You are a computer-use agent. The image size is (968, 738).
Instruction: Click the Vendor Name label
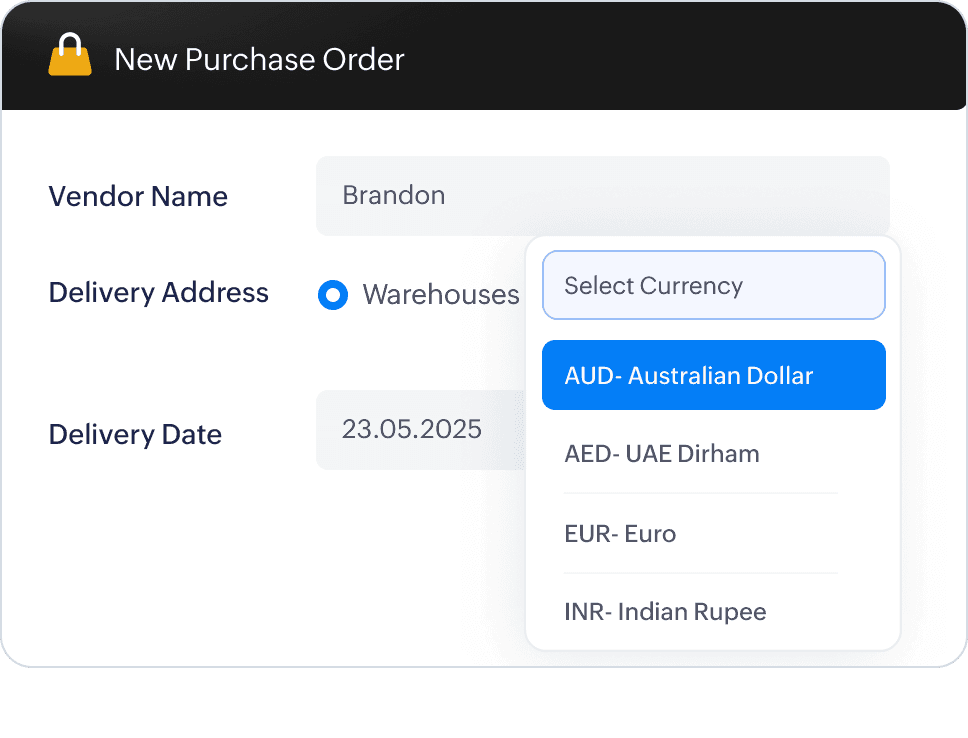(x=138, y=196)
